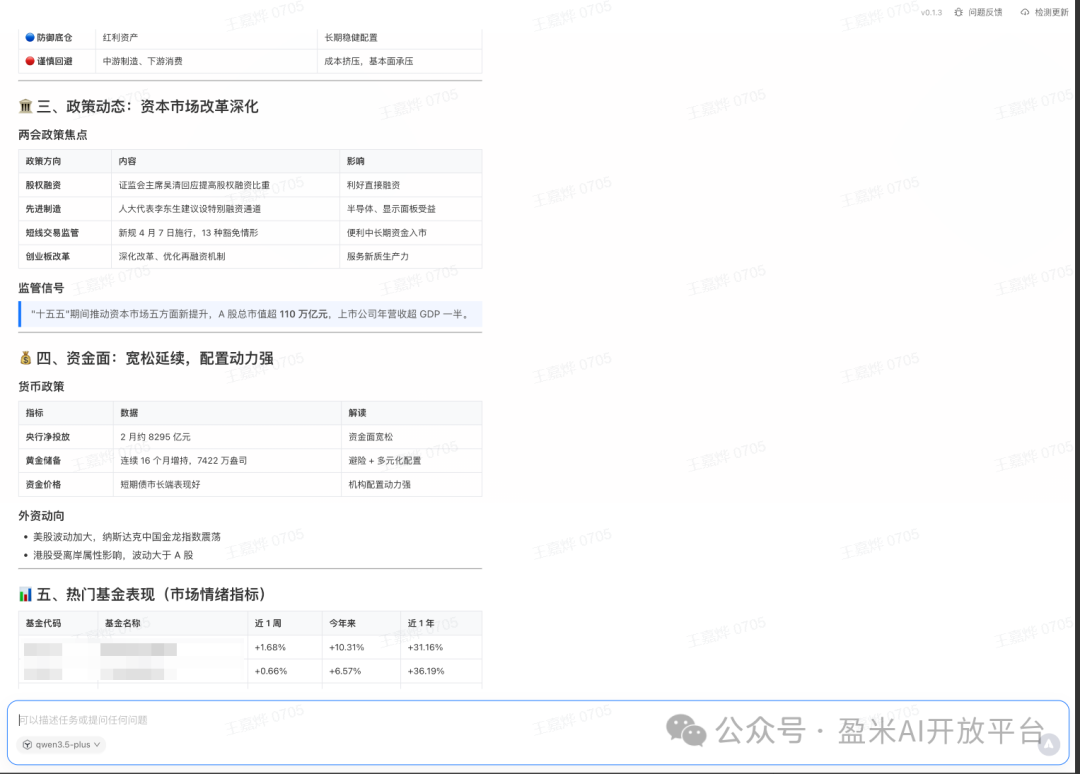Expand the model selector chevron at input bar
Viewport: 1080px width, 774px height.
[96, 744]
